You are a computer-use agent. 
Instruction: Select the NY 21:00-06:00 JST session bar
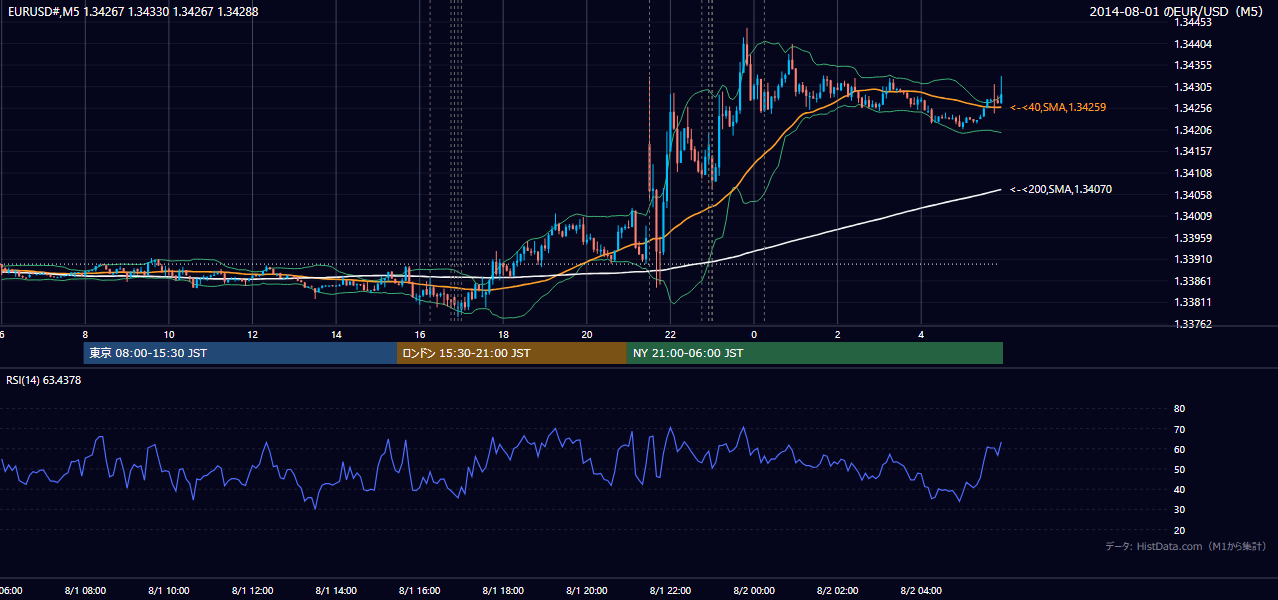(x=815, y=353)
